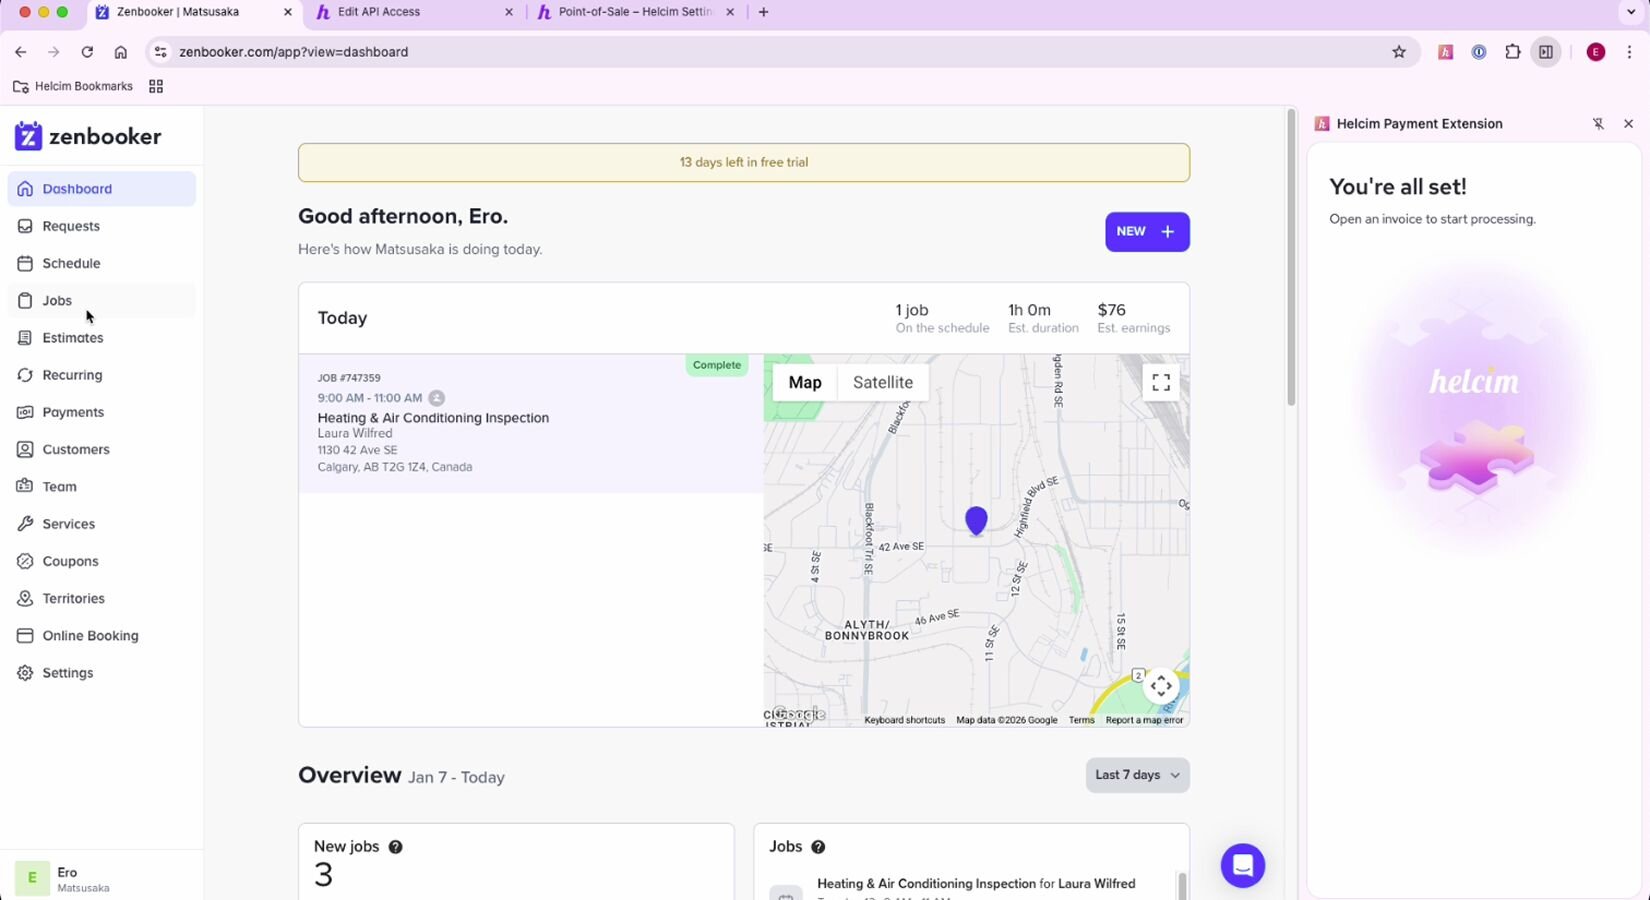
Task: Open Settings in the sidebar
Action: pyautogui.click(x=68, y=673)
